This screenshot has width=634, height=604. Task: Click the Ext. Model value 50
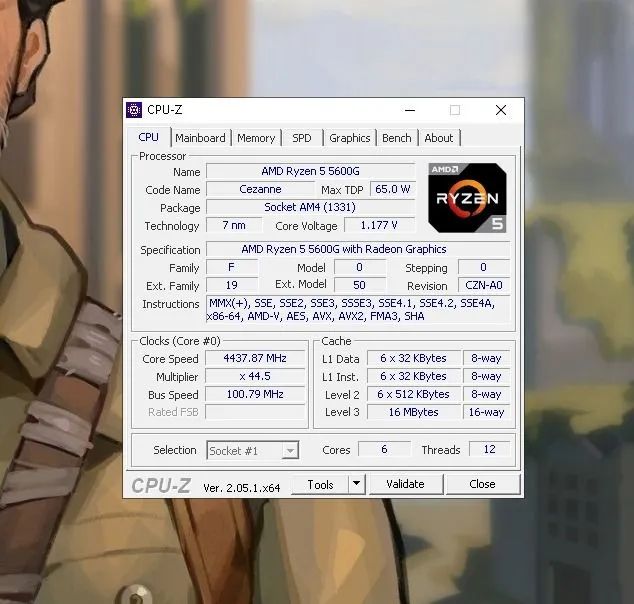359,285
